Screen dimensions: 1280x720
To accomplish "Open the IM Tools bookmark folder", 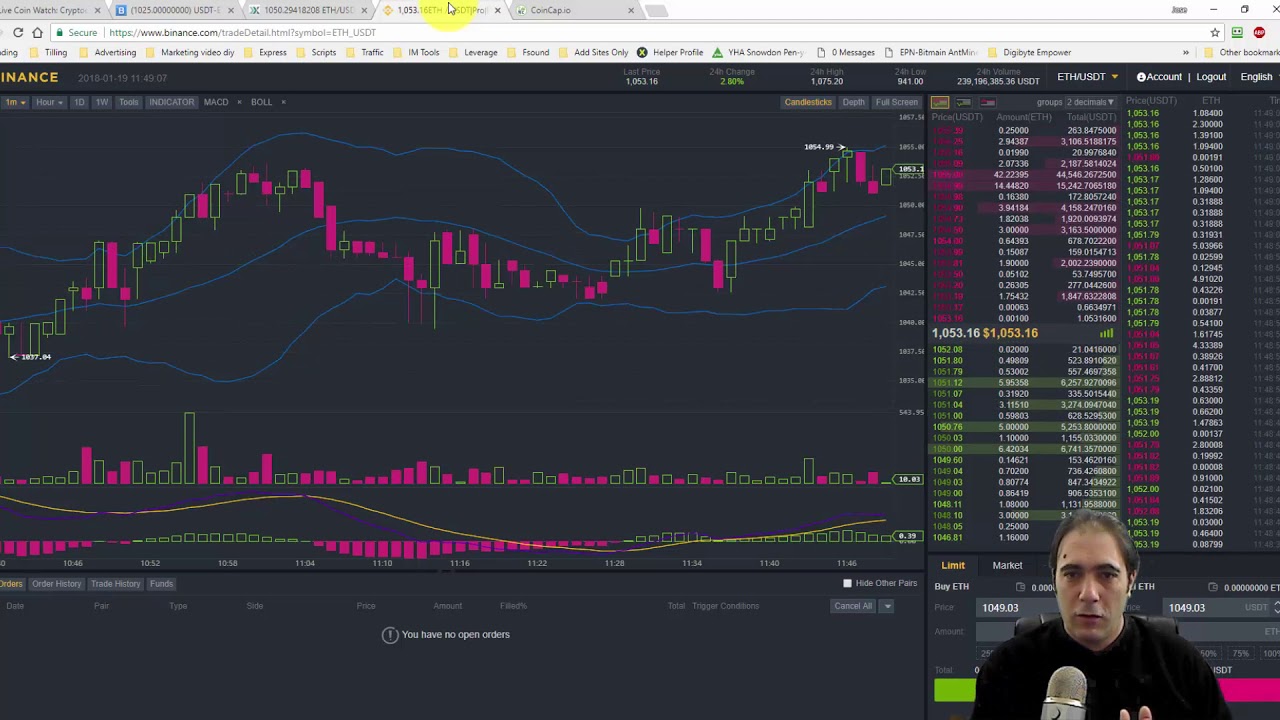I will (416, 52).
